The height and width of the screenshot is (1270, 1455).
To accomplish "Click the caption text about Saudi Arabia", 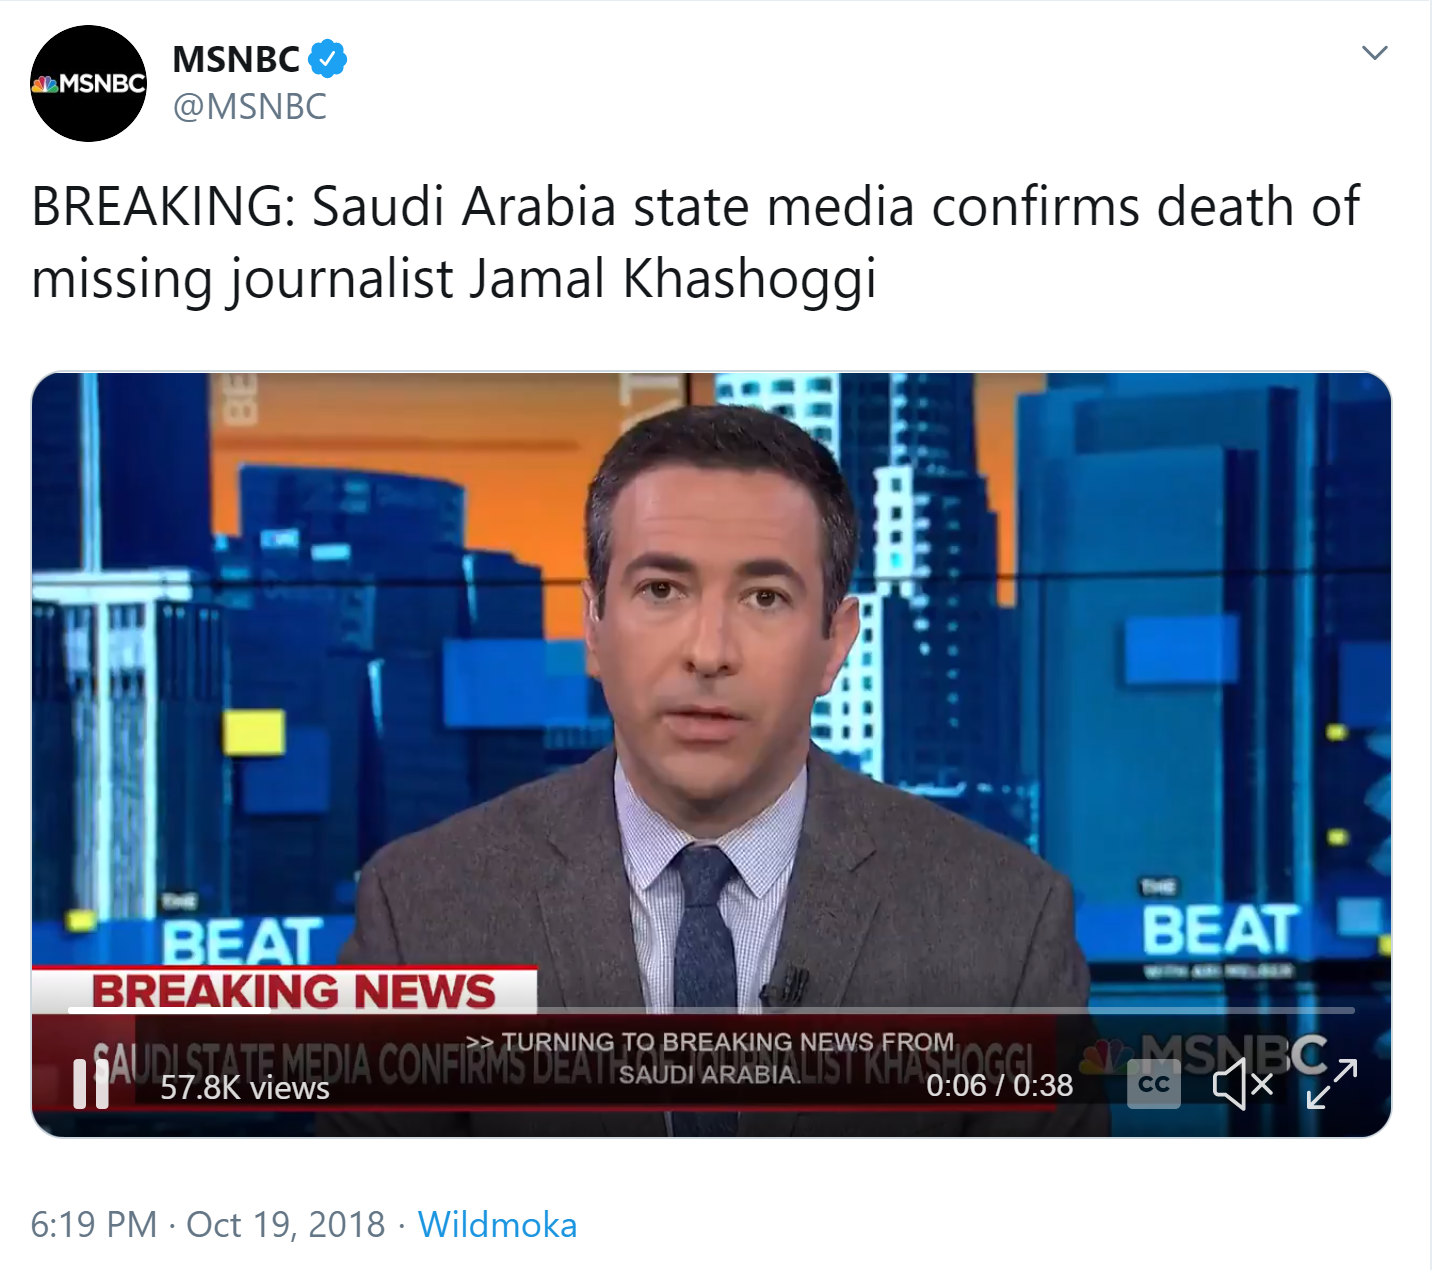I will [710, 1058].
